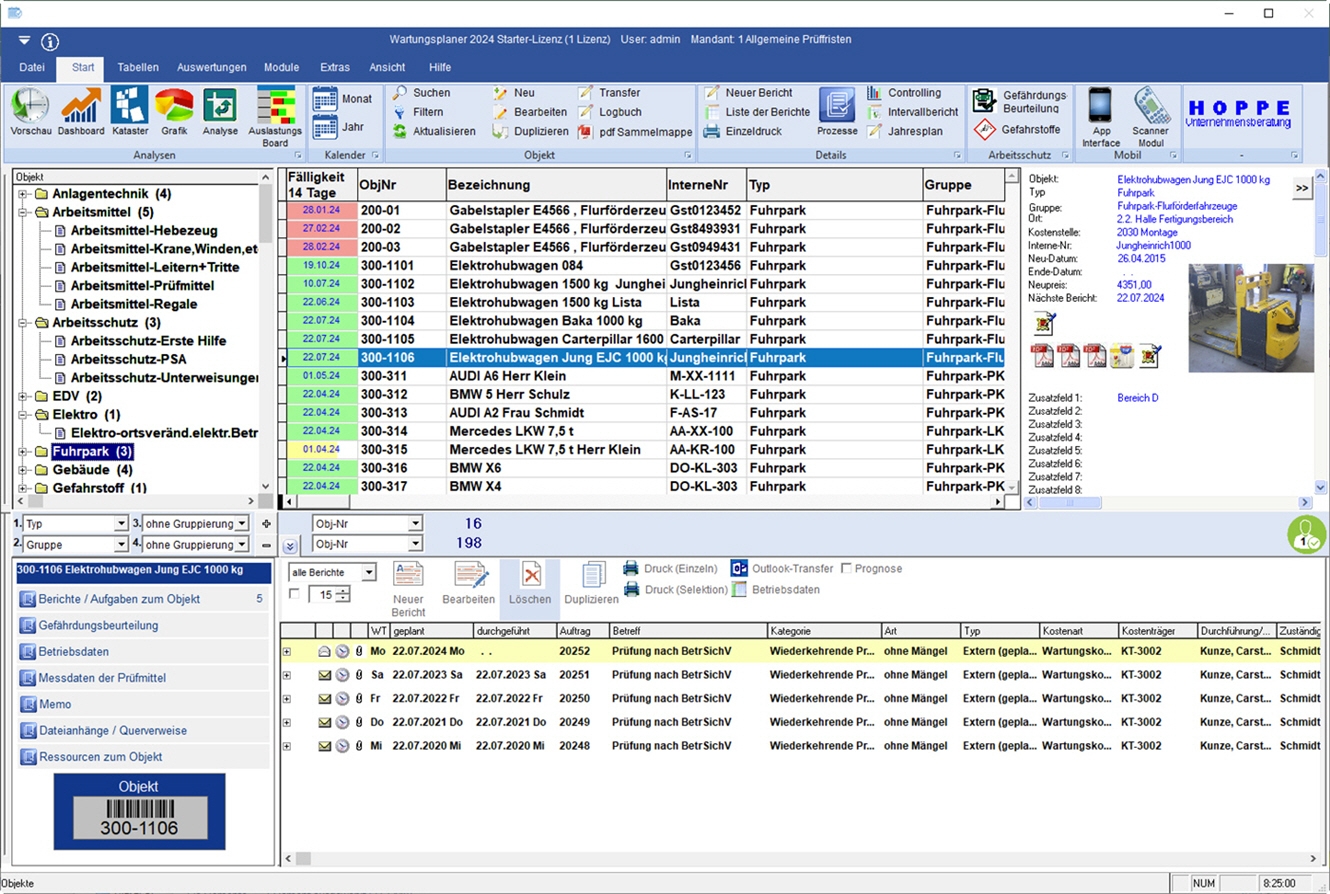Image resolution: width=1330 pixels, height=894 pixels.
Task: Collapse the Arbeitsmittel tree node
Action: [x=22, y=212]
